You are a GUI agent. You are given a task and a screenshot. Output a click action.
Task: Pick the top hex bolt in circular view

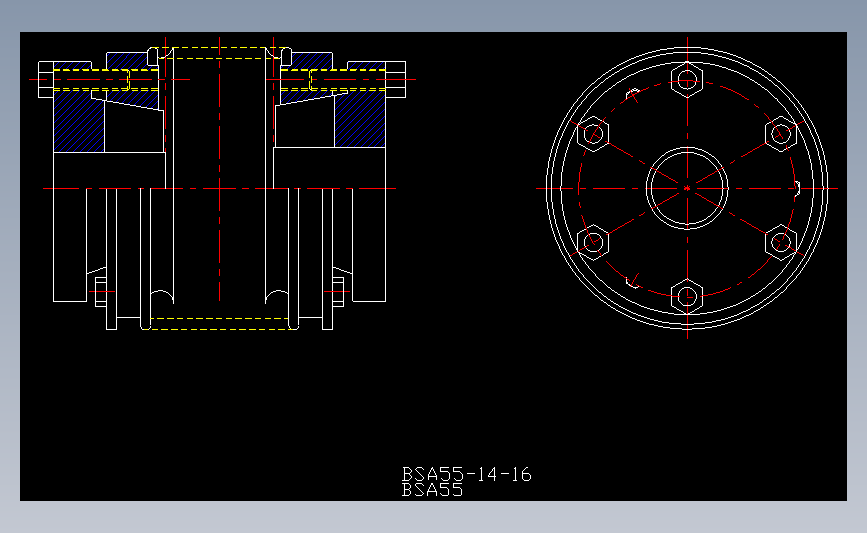(x=687, y=81)
